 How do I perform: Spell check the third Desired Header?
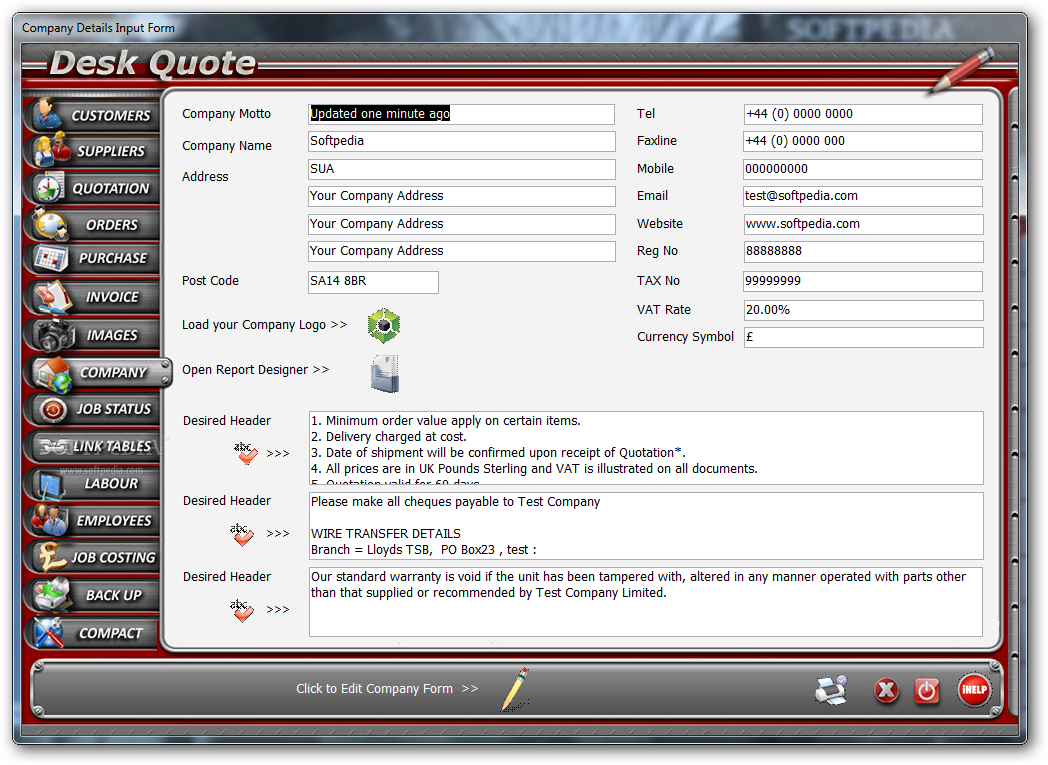pos(242,610)
